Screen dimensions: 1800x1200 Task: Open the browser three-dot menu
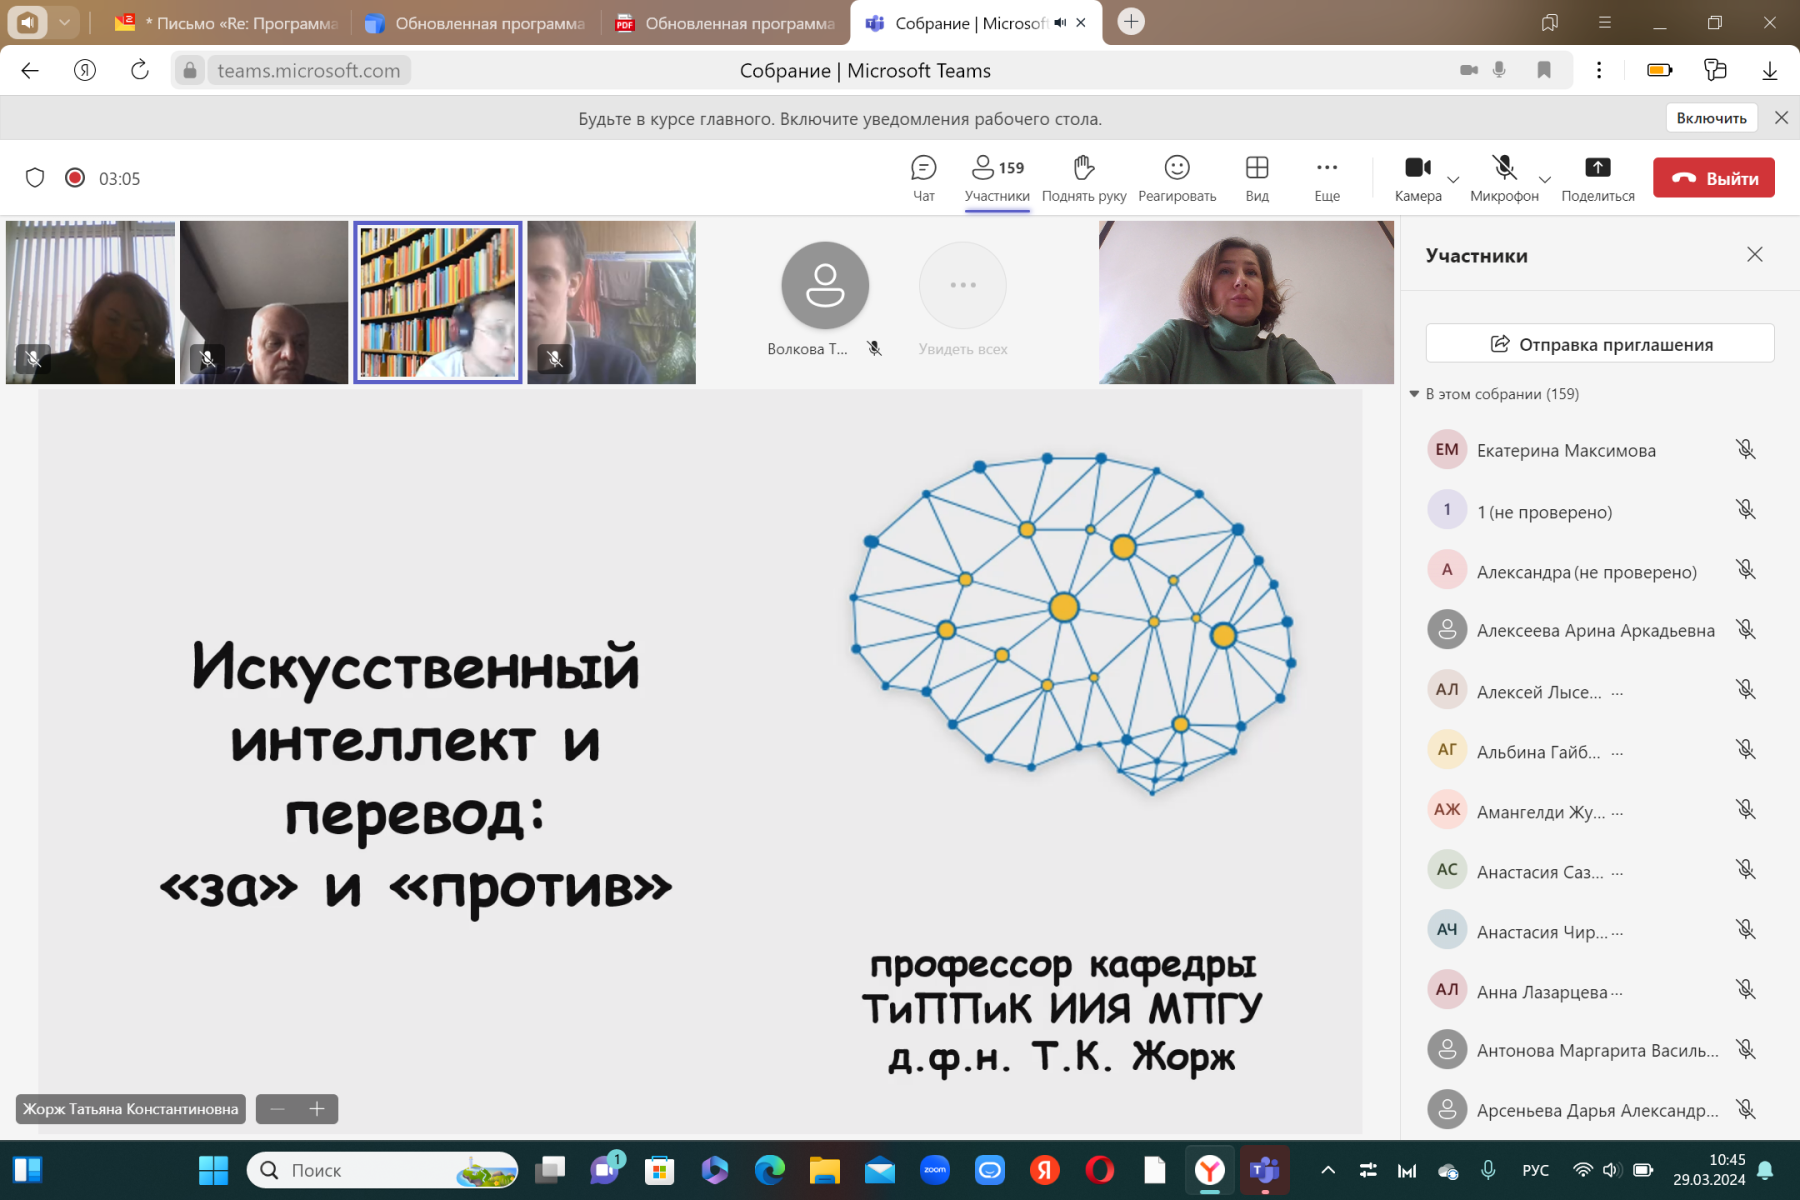click(x=1599, y=70)
